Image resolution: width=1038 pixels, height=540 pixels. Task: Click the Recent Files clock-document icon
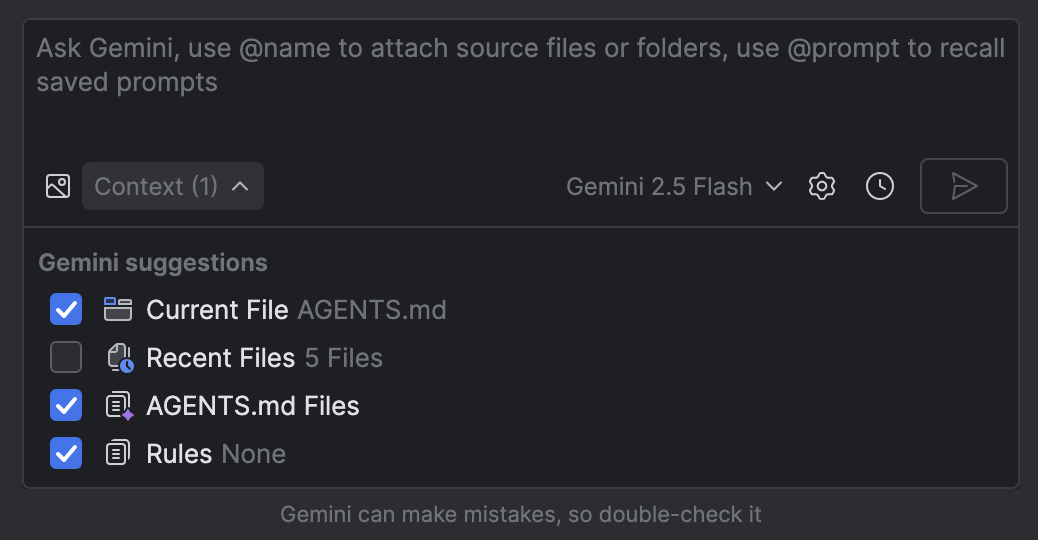pos(119,358)
